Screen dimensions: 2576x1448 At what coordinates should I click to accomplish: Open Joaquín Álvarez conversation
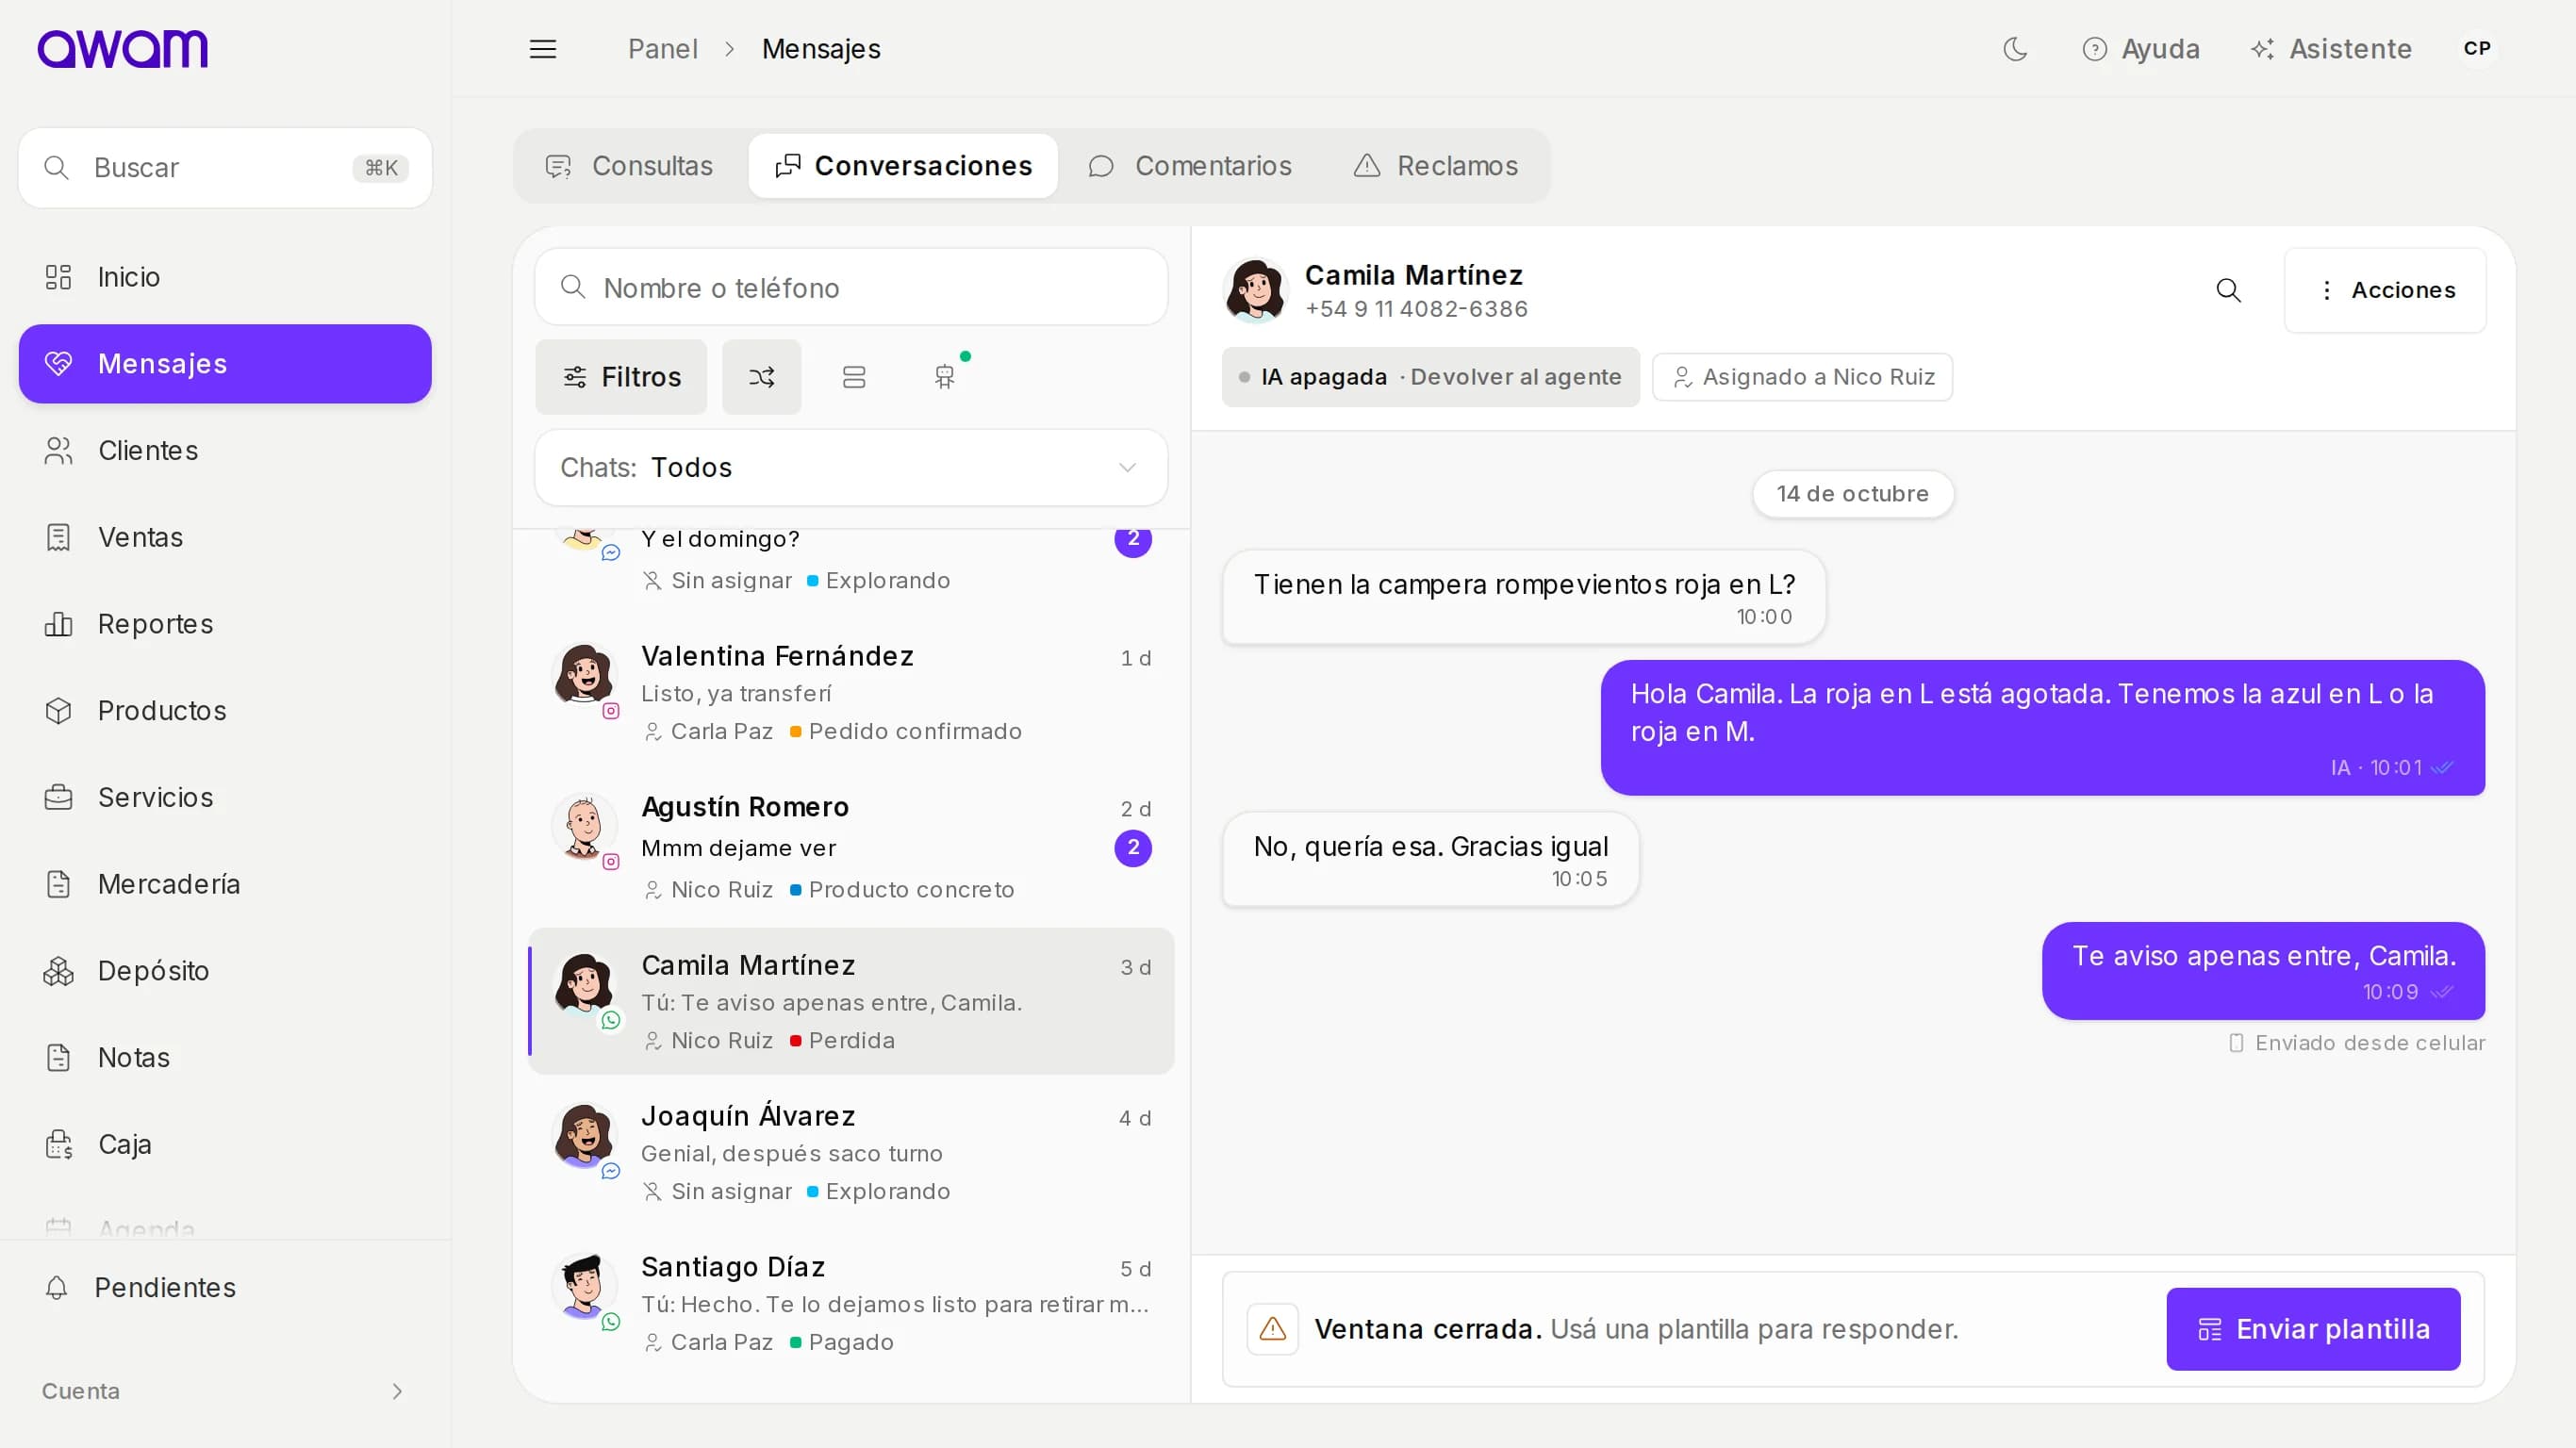click(x=851, y=1153)
